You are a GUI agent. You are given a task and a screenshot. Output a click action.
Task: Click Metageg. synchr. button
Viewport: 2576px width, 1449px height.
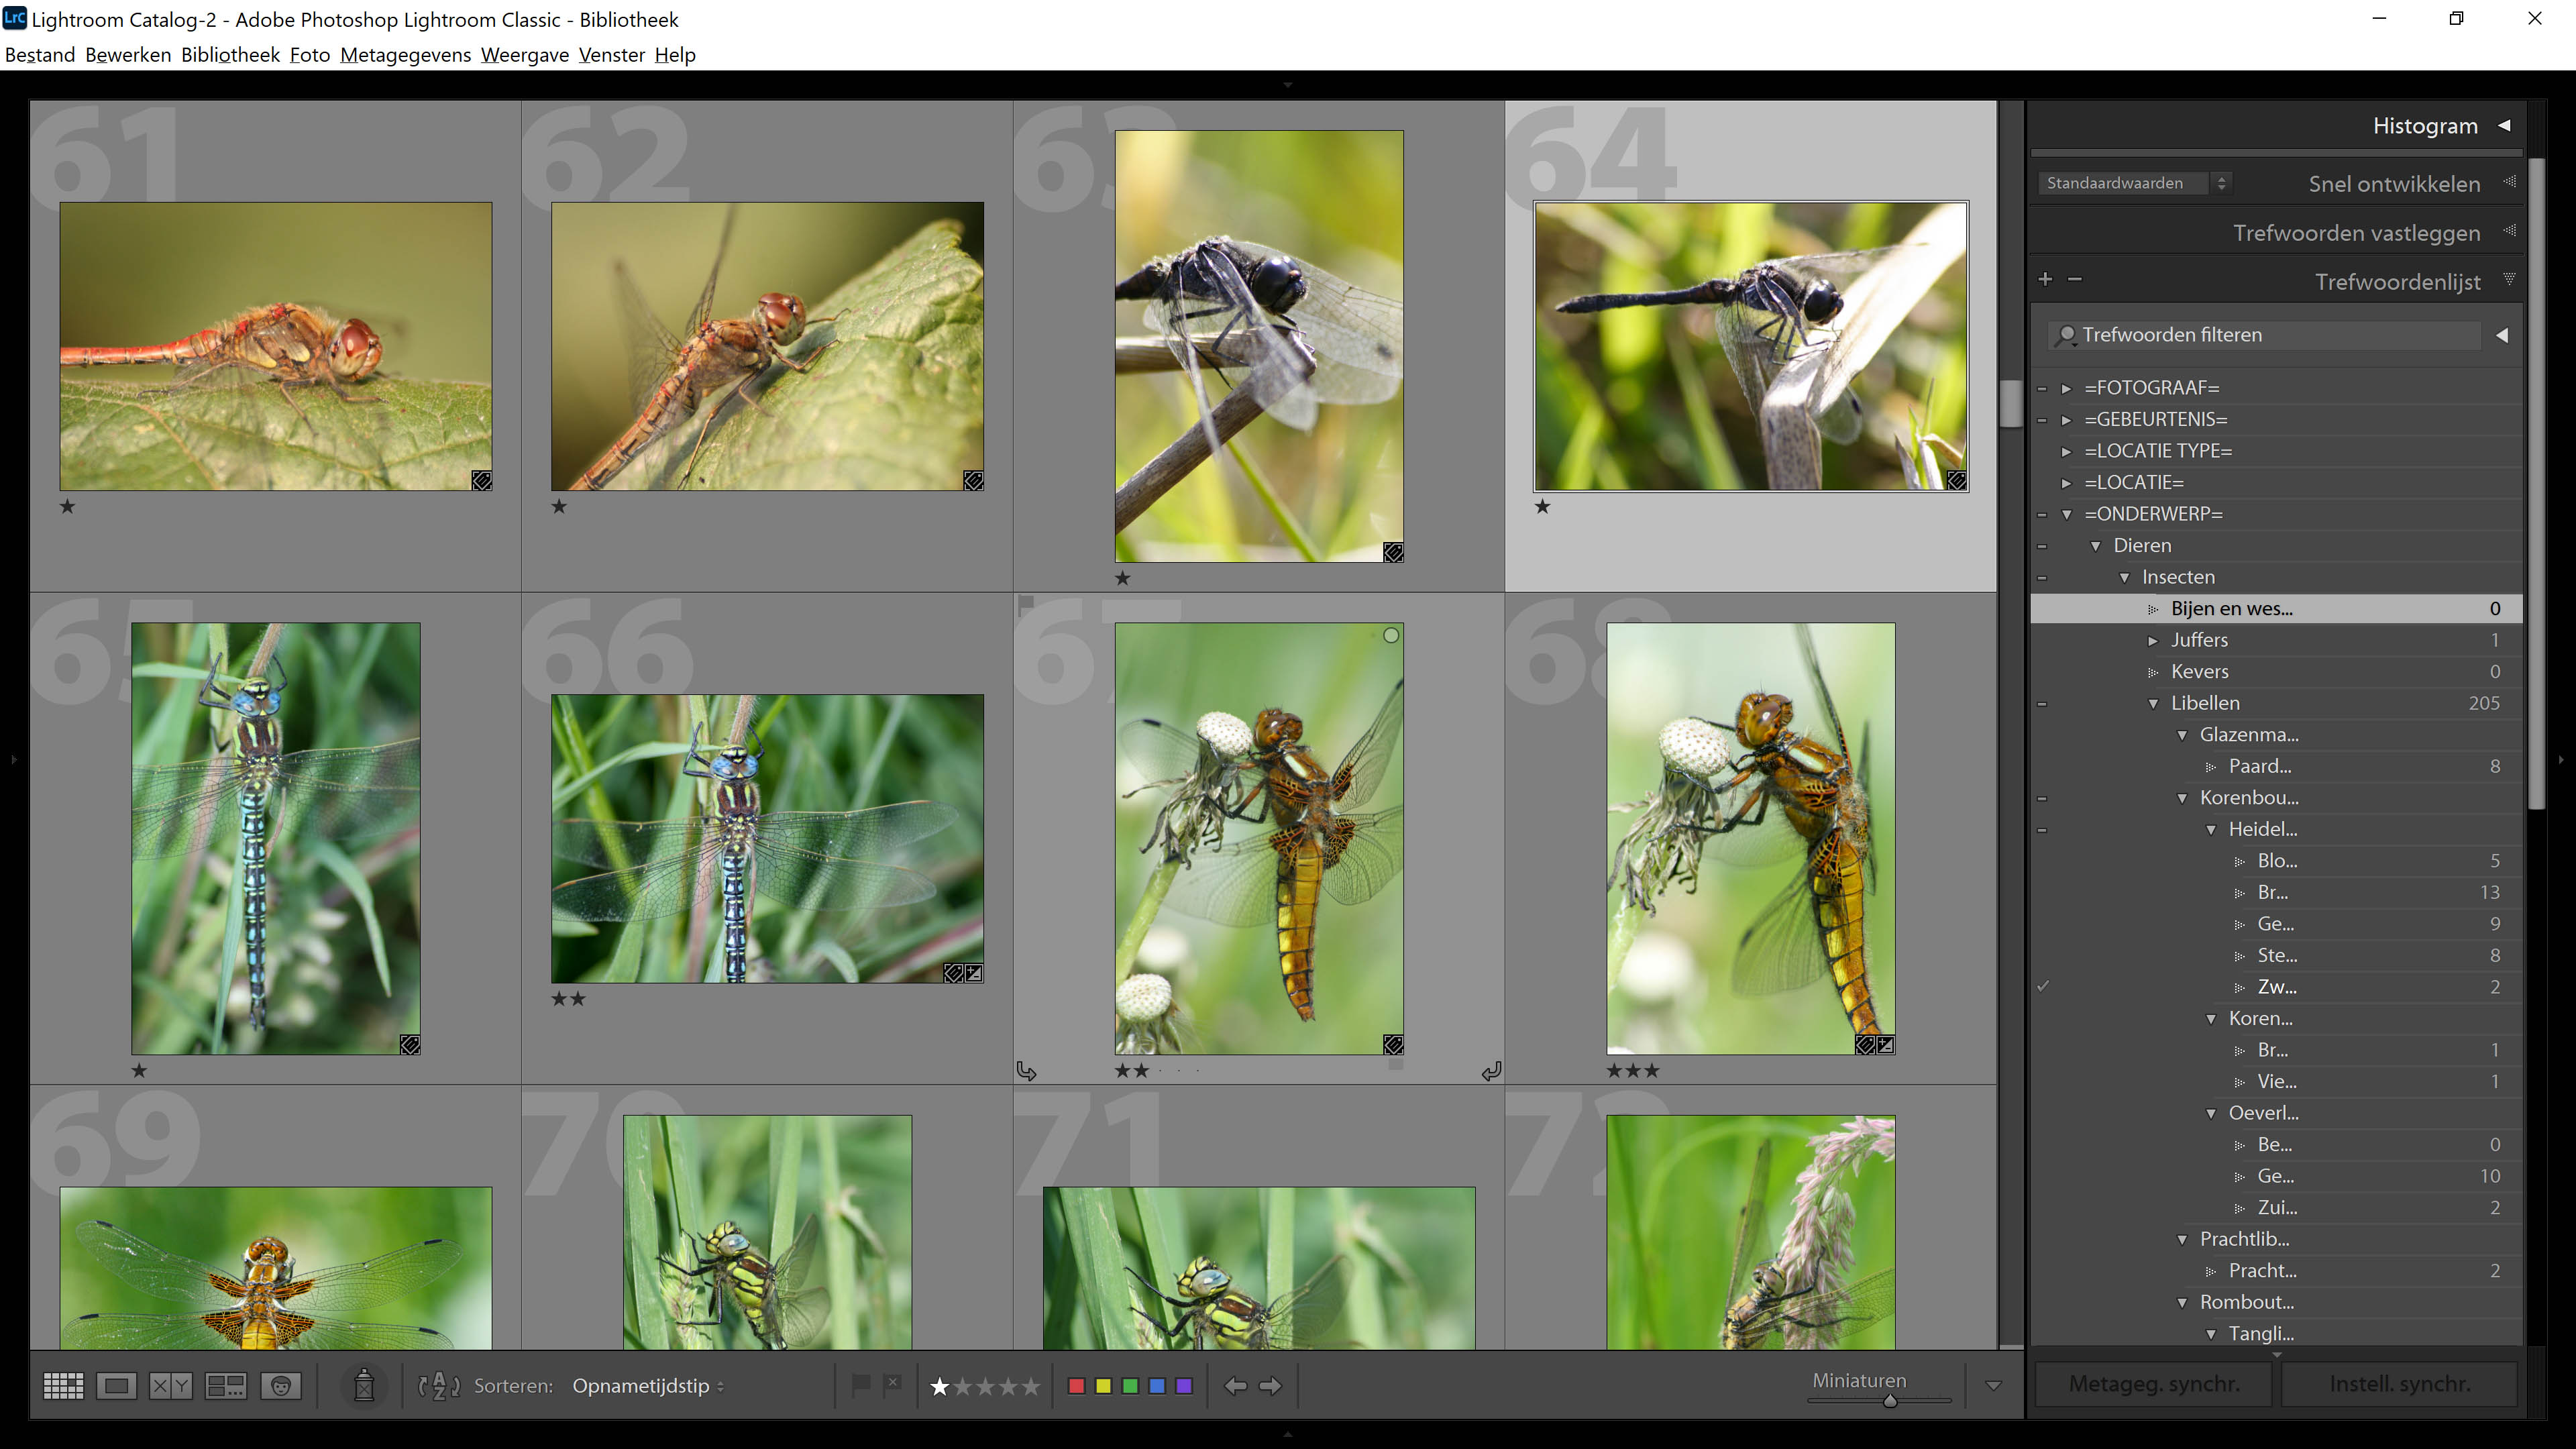coord(2154,1384)
